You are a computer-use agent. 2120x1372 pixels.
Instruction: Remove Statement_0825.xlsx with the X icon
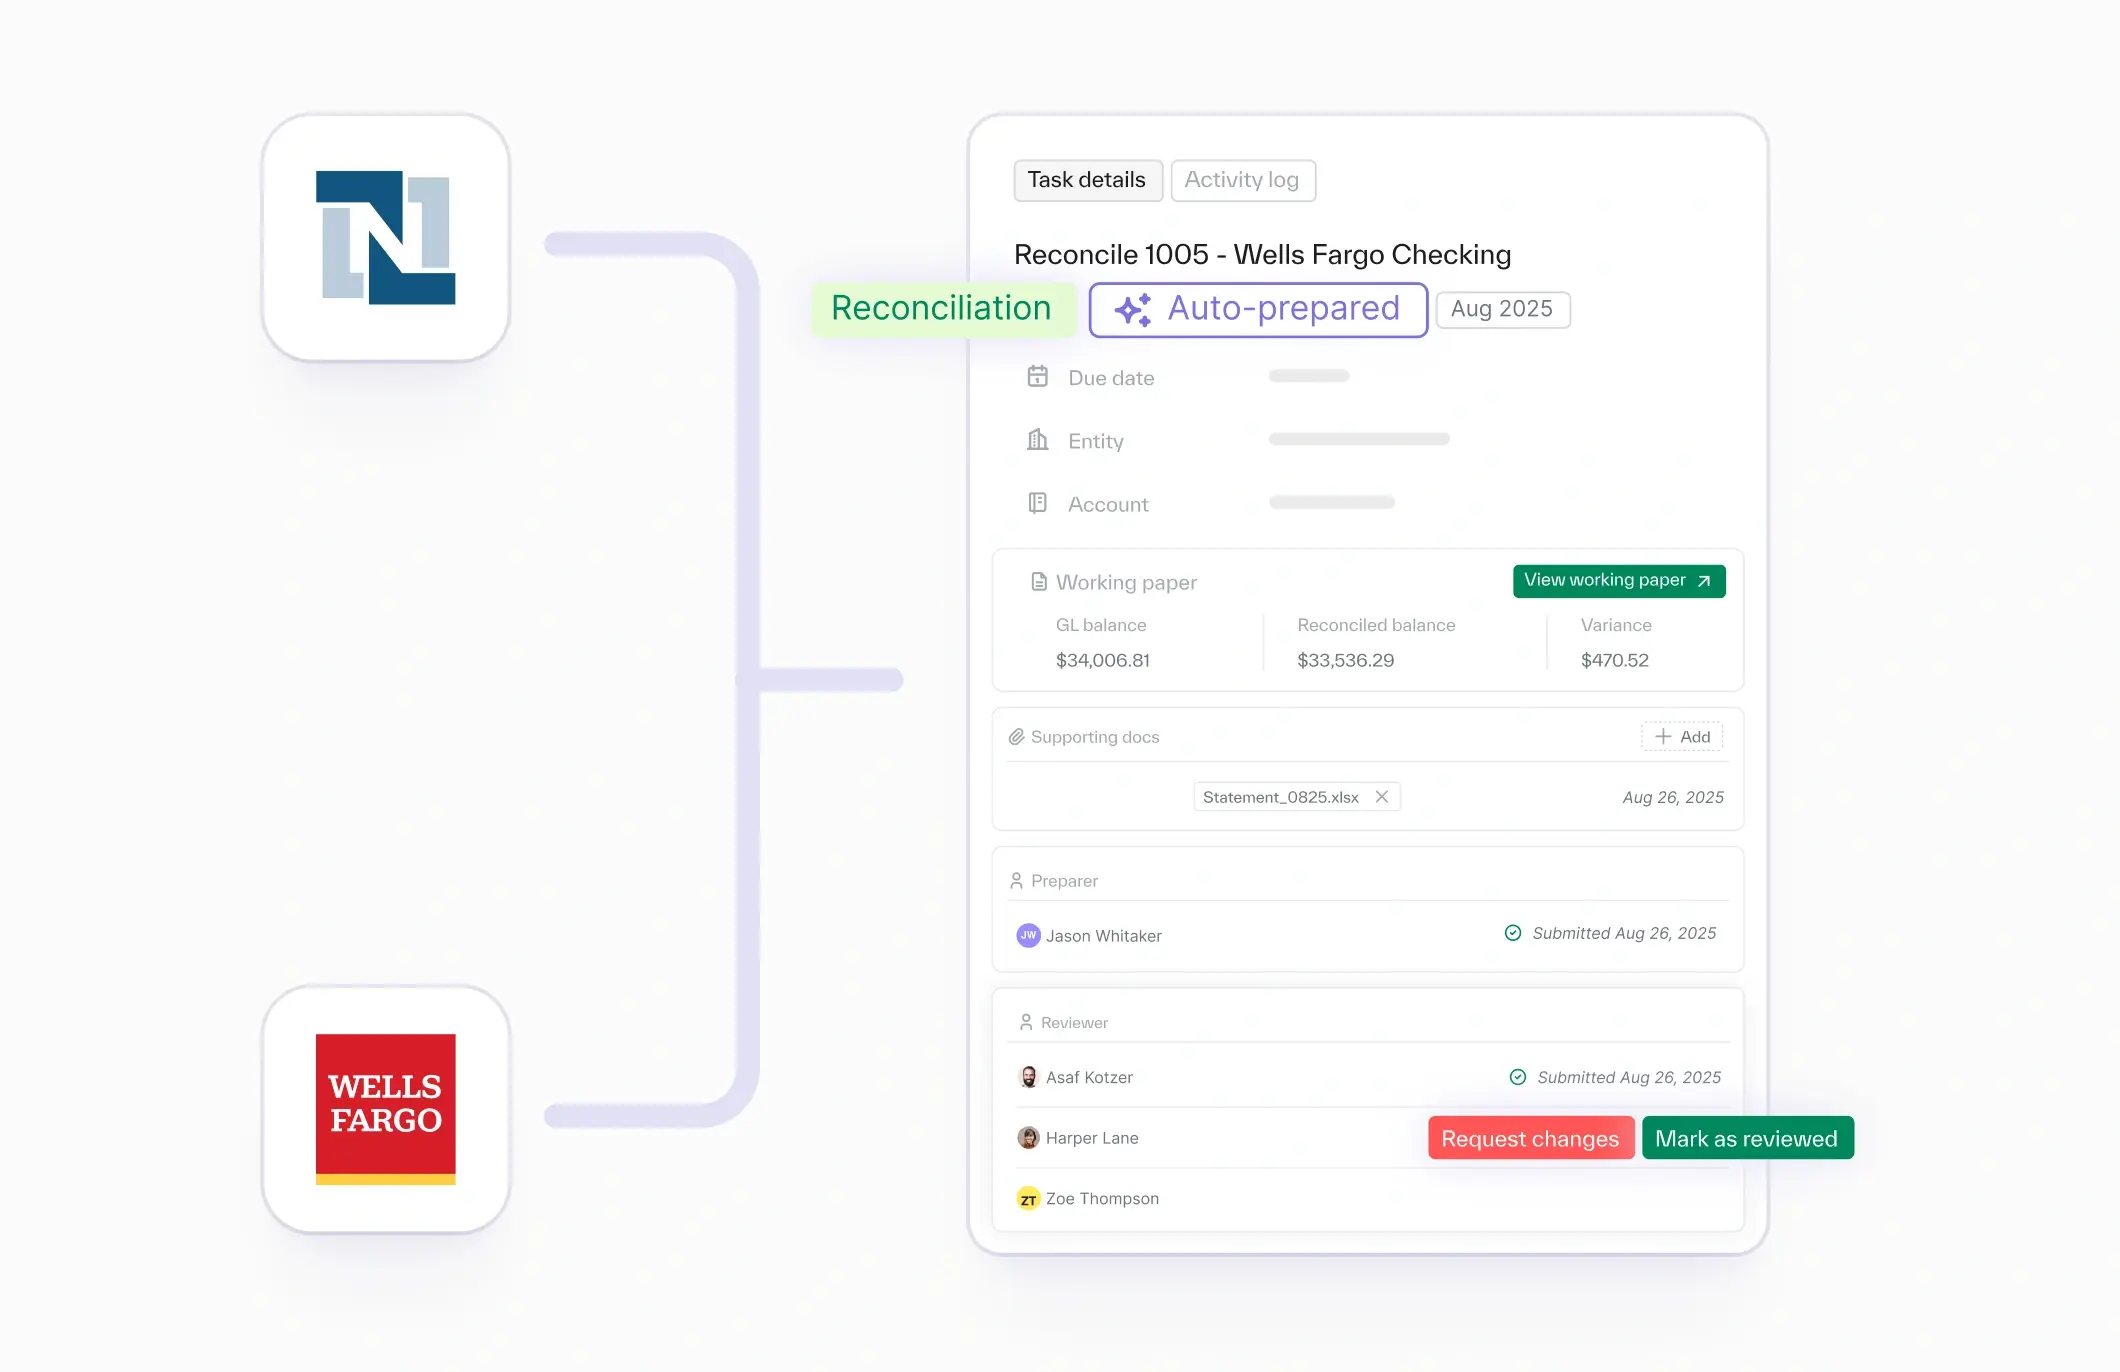click(x=1382, y=797)
